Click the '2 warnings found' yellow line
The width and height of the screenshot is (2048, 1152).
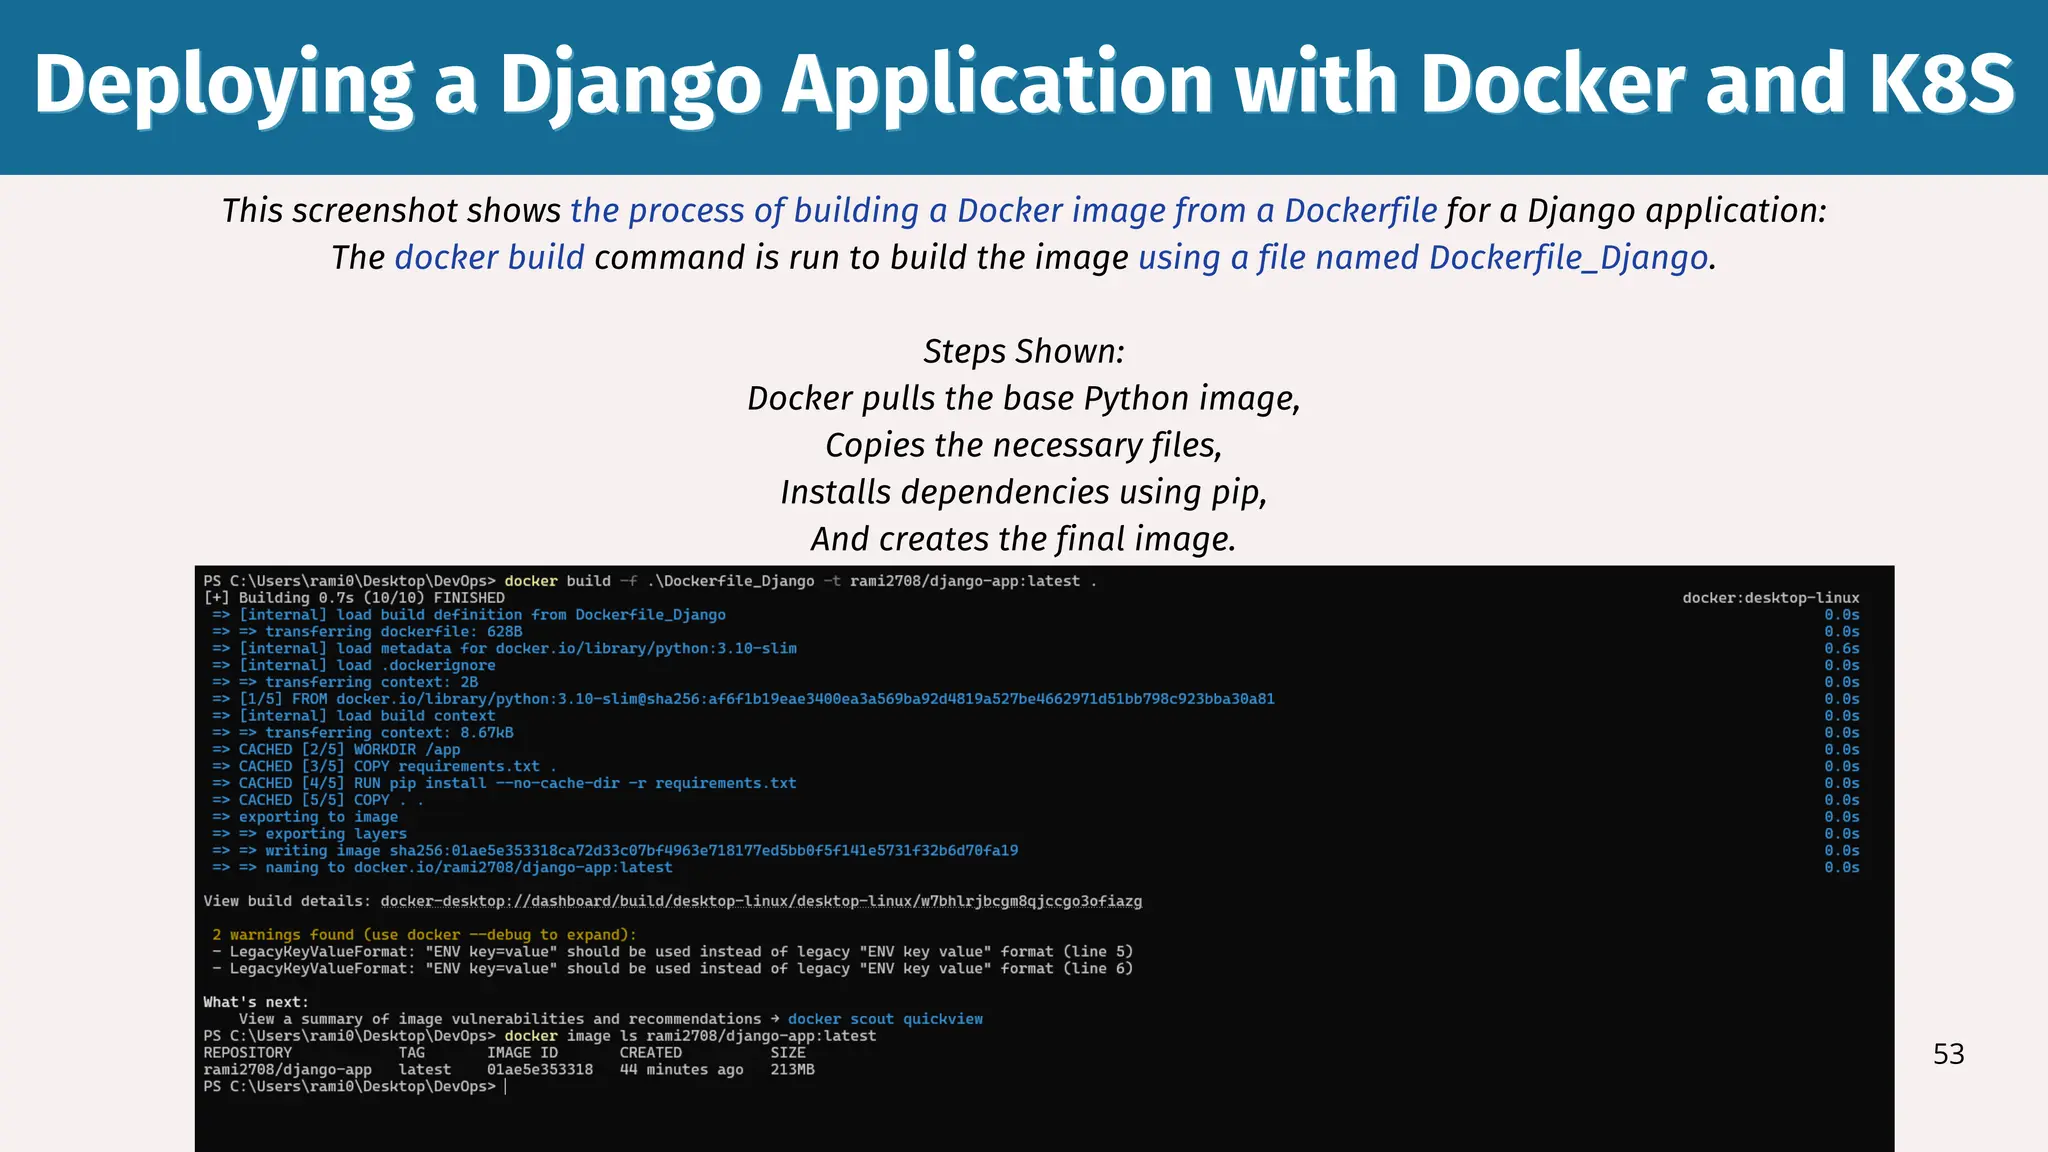[x=424, y=935]
